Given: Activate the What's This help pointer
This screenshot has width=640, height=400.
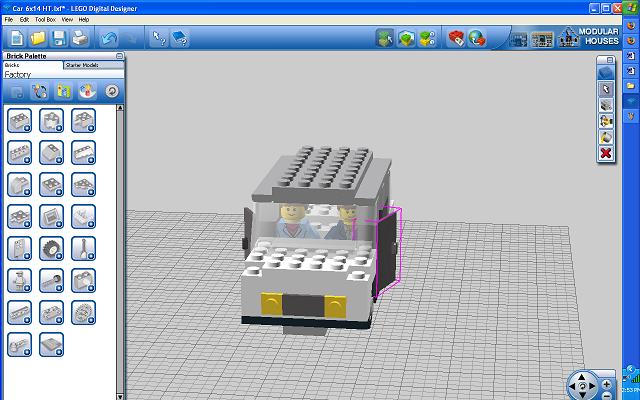Looking at the screenshot, I should click(158, 38).
